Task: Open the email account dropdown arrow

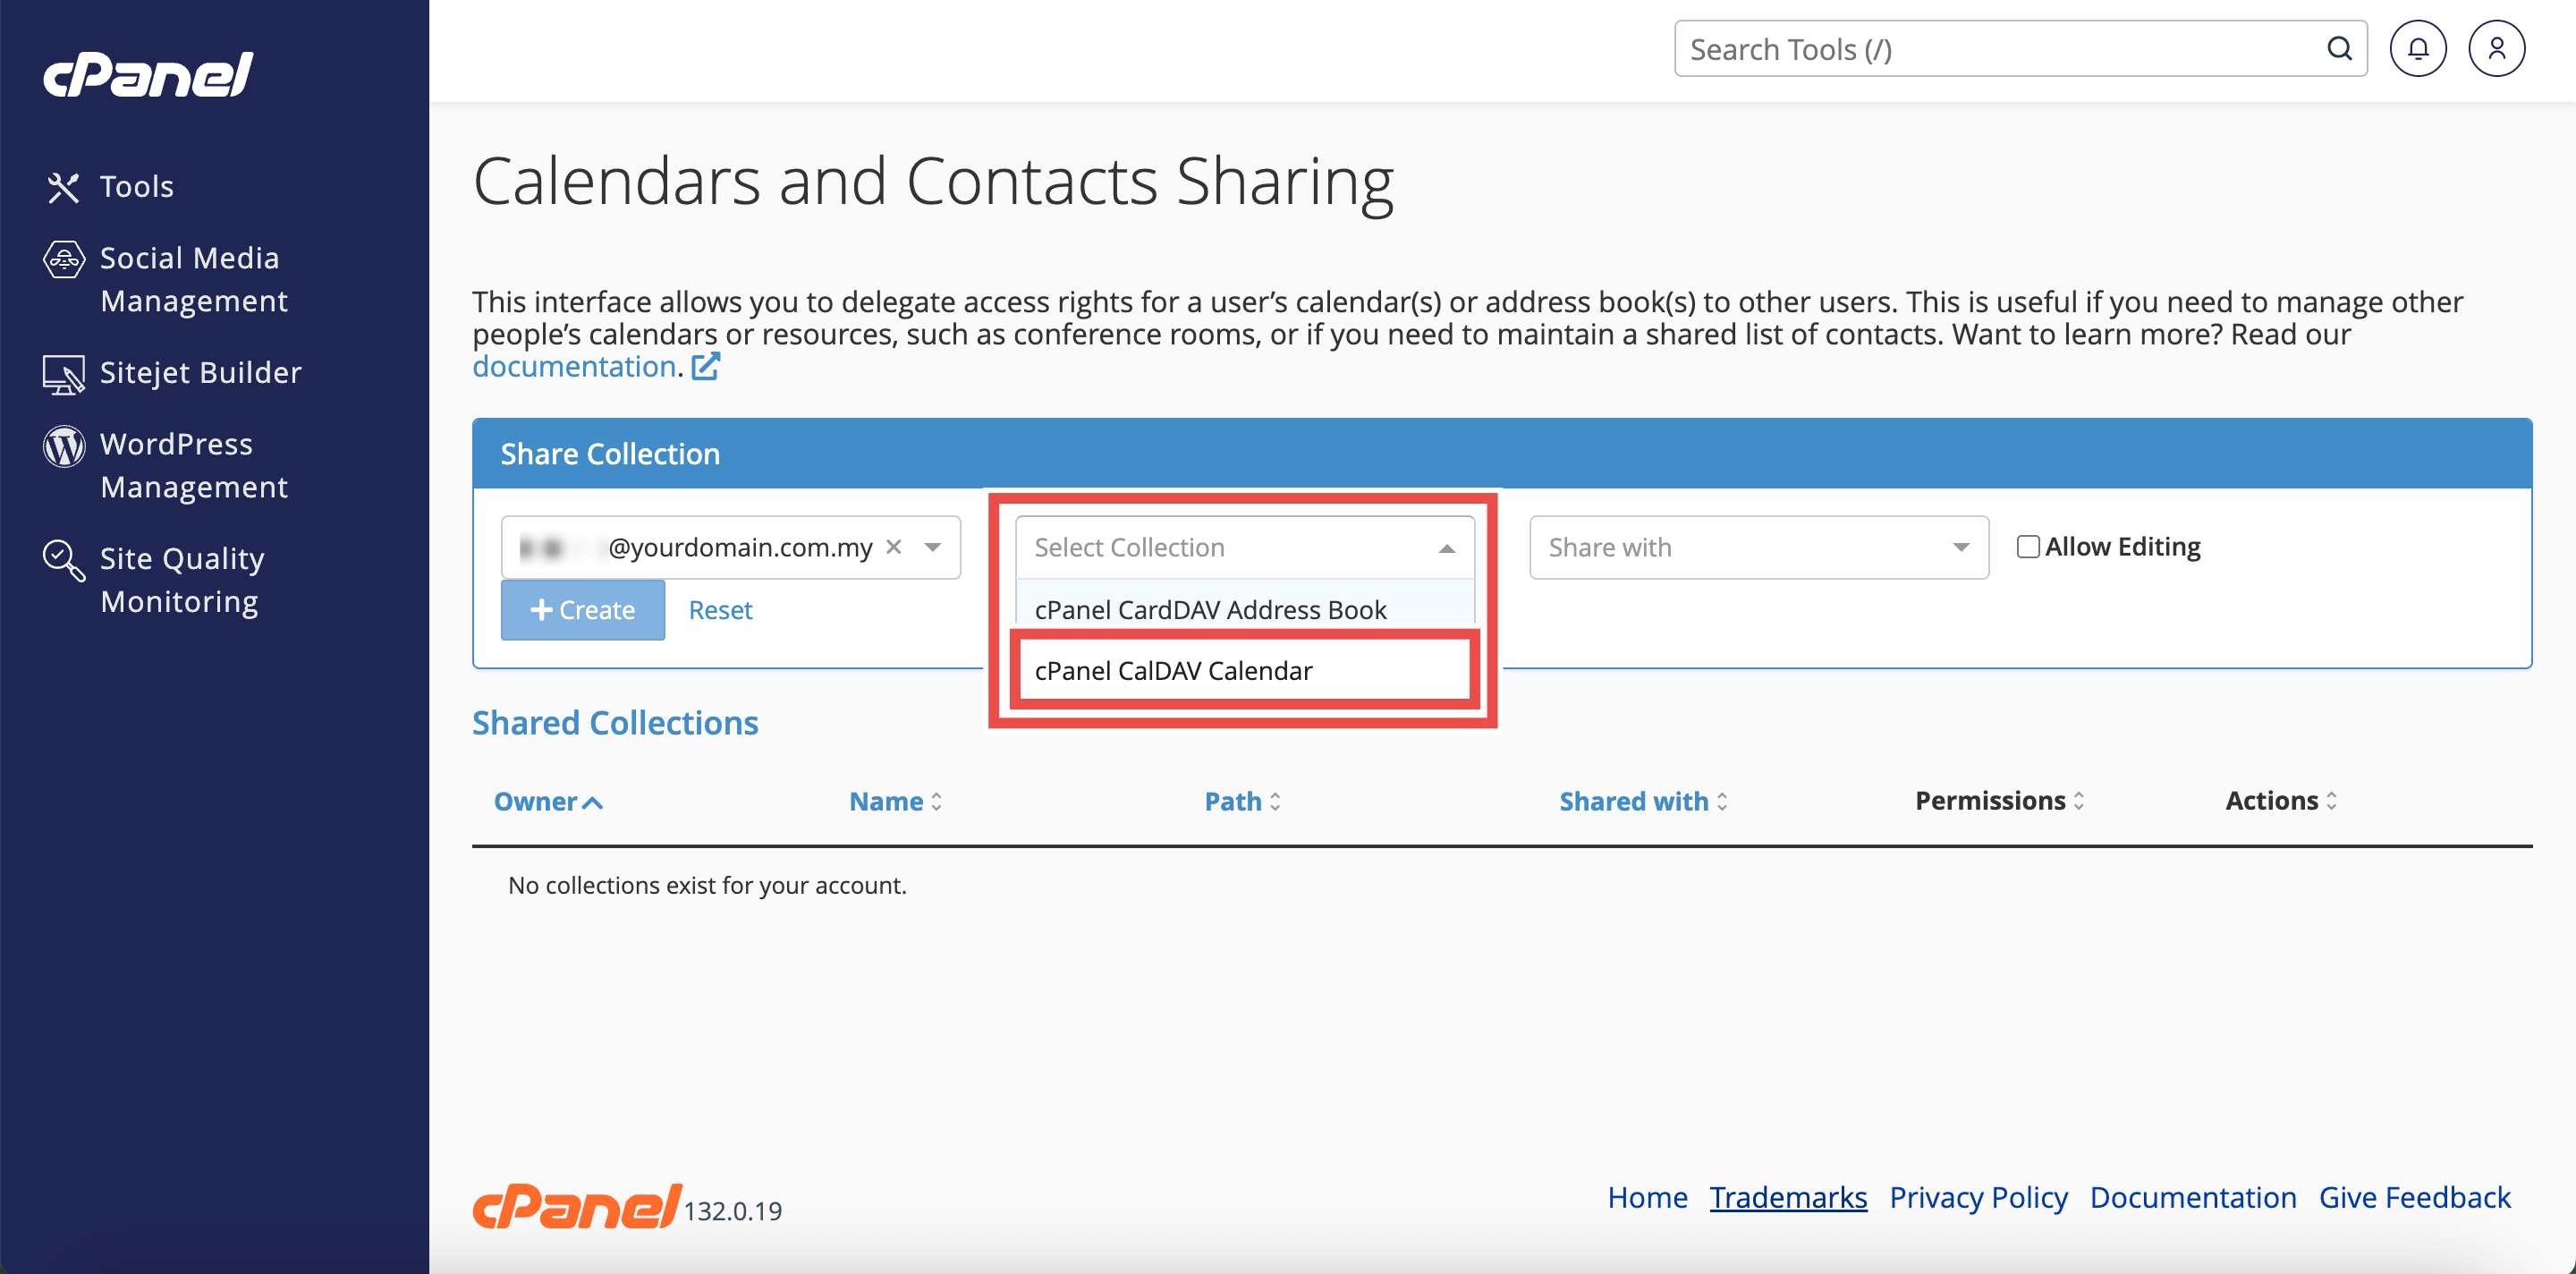Action: pyautogui.click(x=932, y=547)
